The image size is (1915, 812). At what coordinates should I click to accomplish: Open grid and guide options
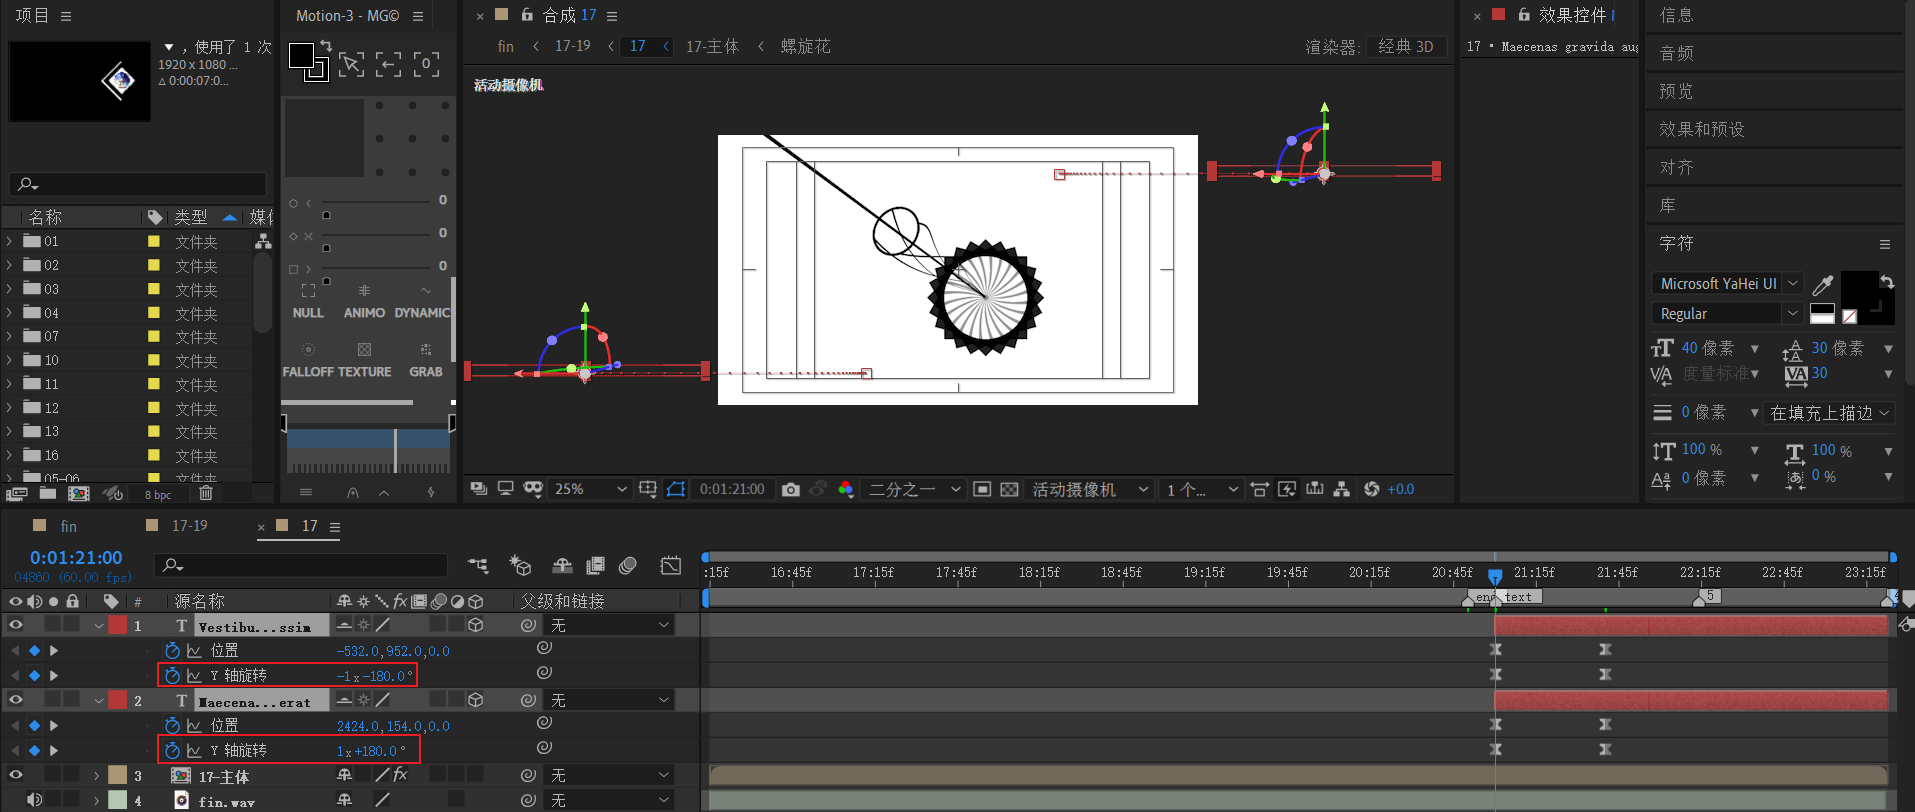coord(648,489)
